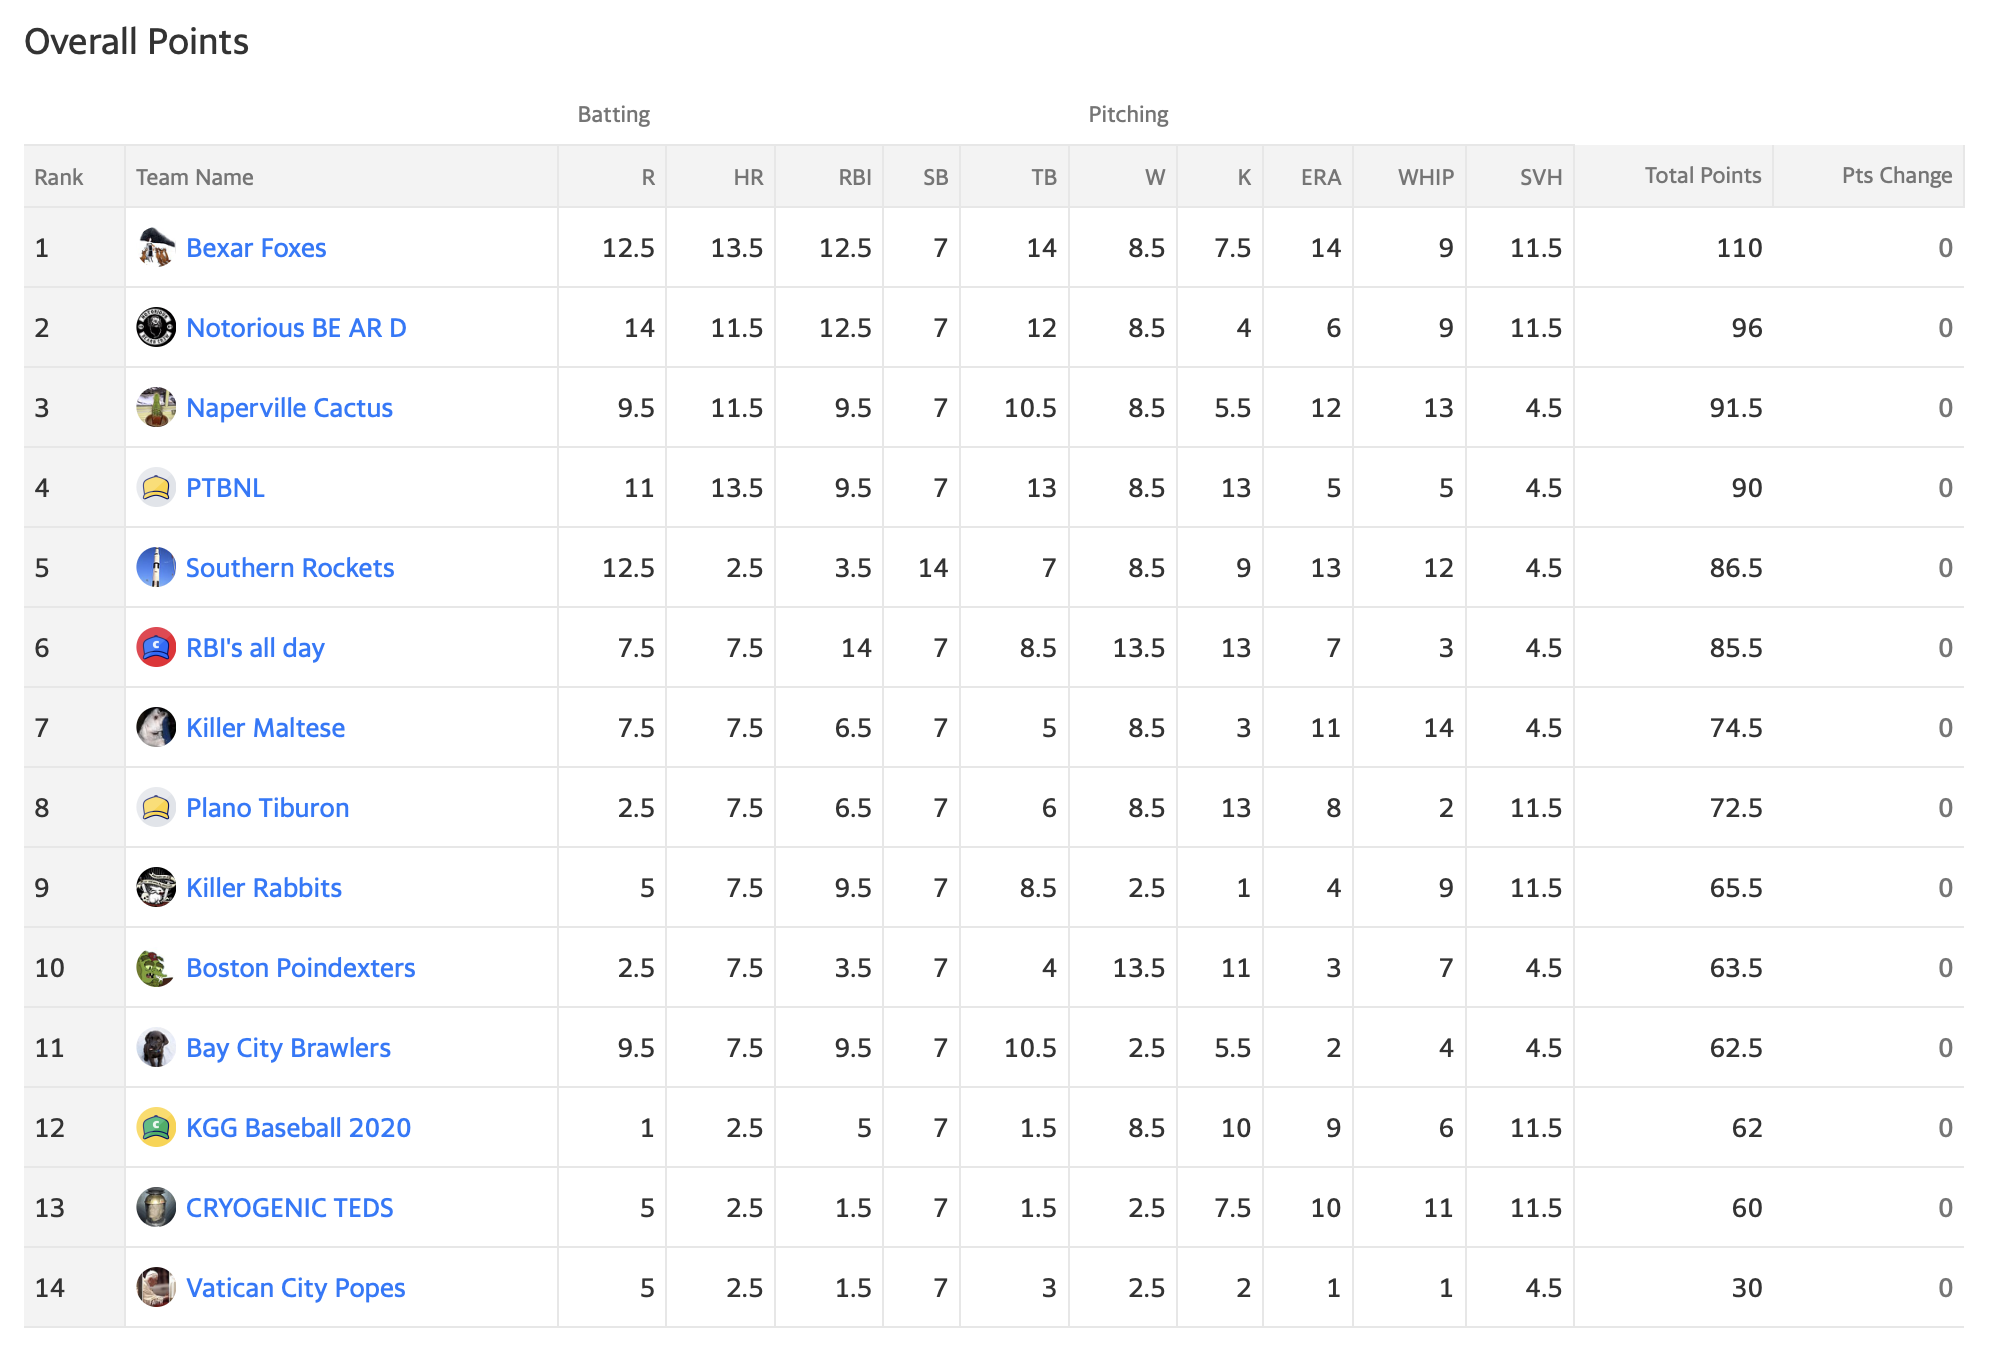The width and height of the screenshot is (2000, 1350).
Task: Click the Vatican City Popes team avatar
Action: pos(156,1287)
